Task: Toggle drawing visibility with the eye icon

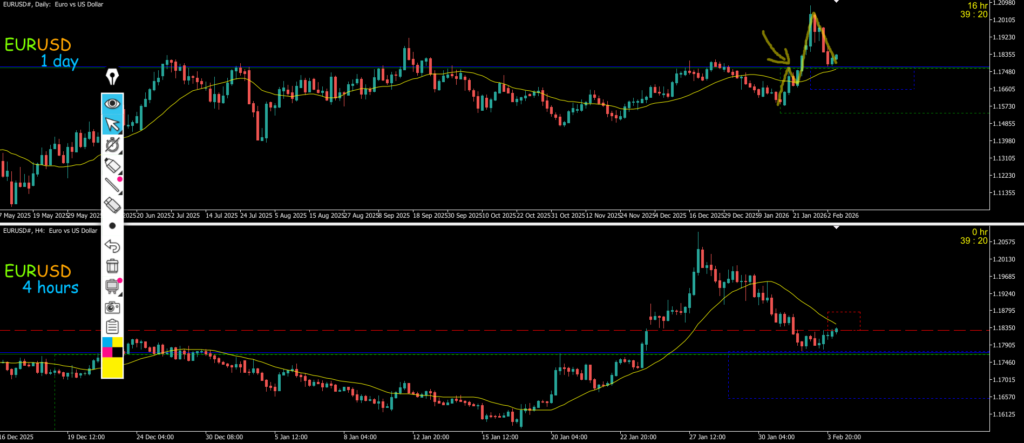Action: (x=112, y=102)
